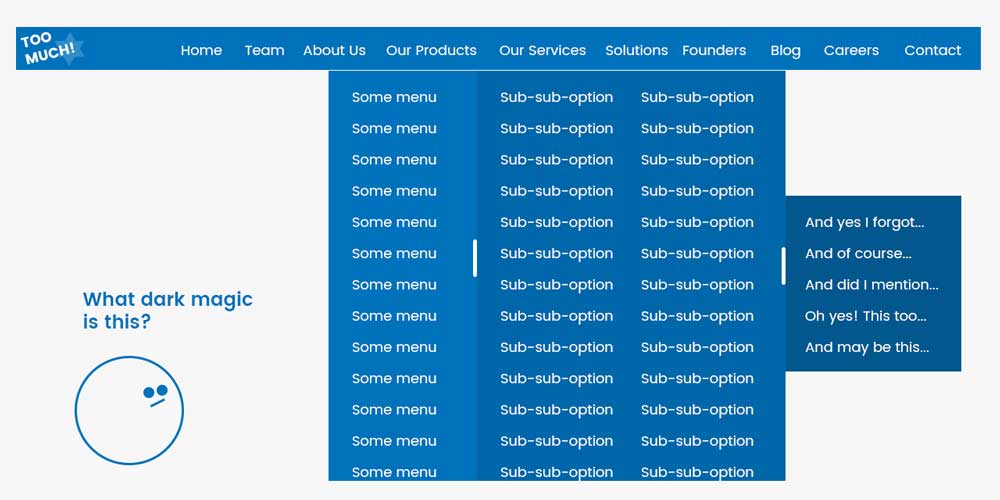The height and width of the screenshot is (500, 1000).
Task: Open the Our Services menu
Action: [543, 50]
